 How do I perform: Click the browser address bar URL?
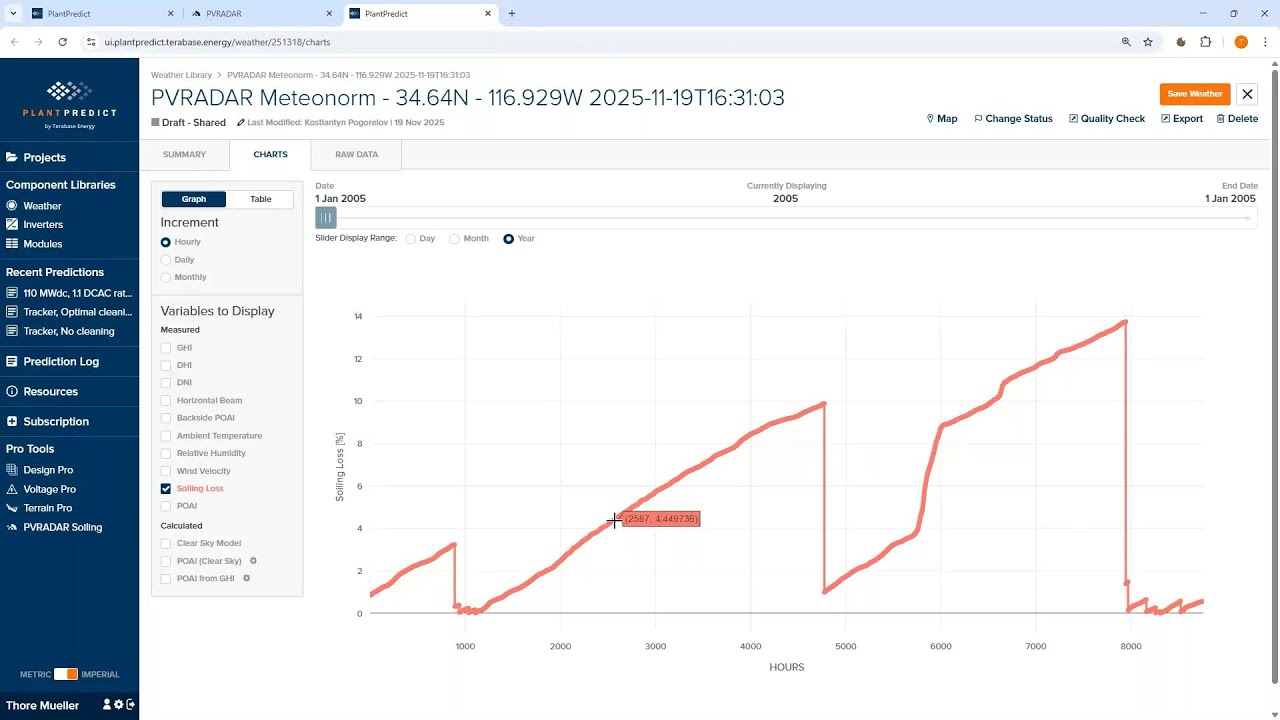[x=217, y=42]
